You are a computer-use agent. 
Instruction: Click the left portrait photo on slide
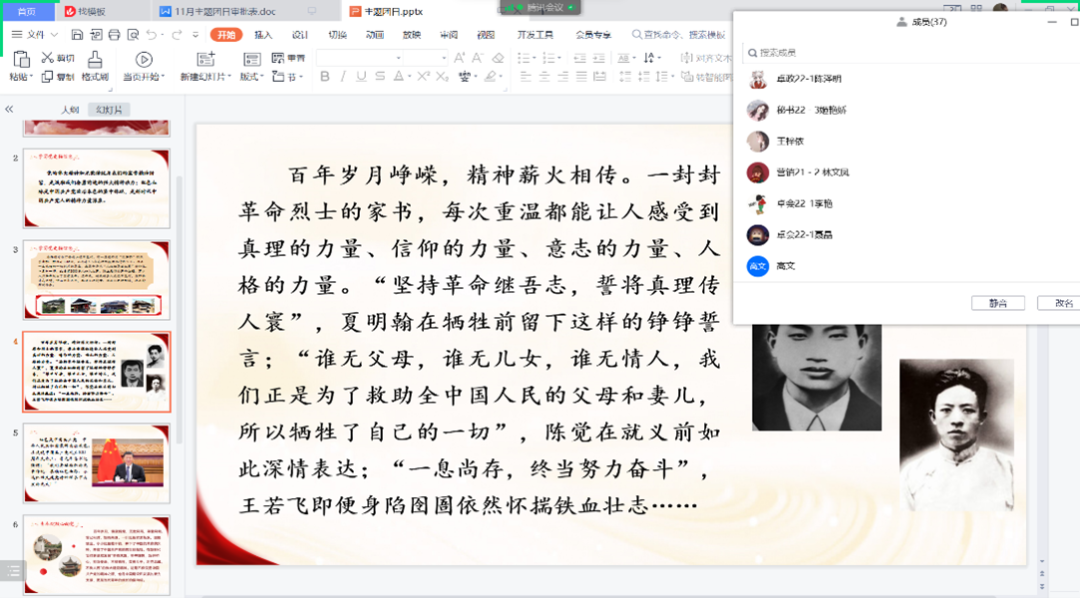tap(816, 378)
